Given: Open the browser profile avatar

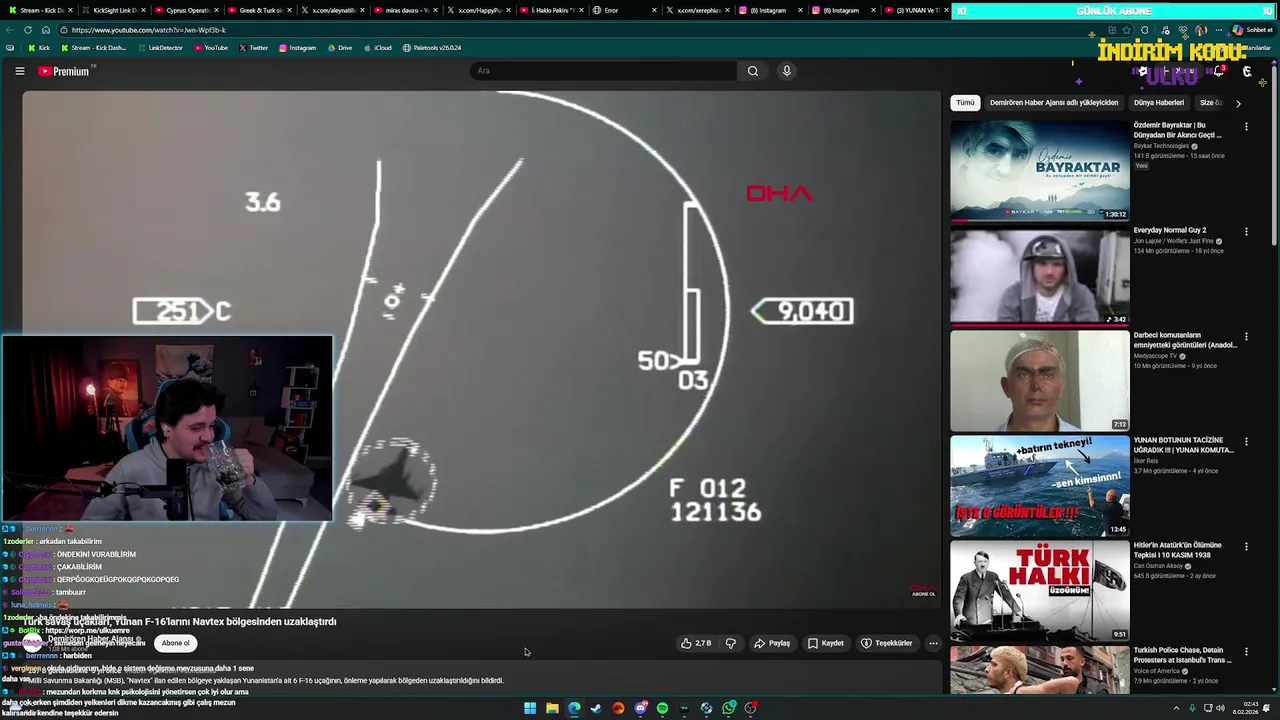Looking at the screenshot, I should pyautogui.click(x=1200, y=30).
